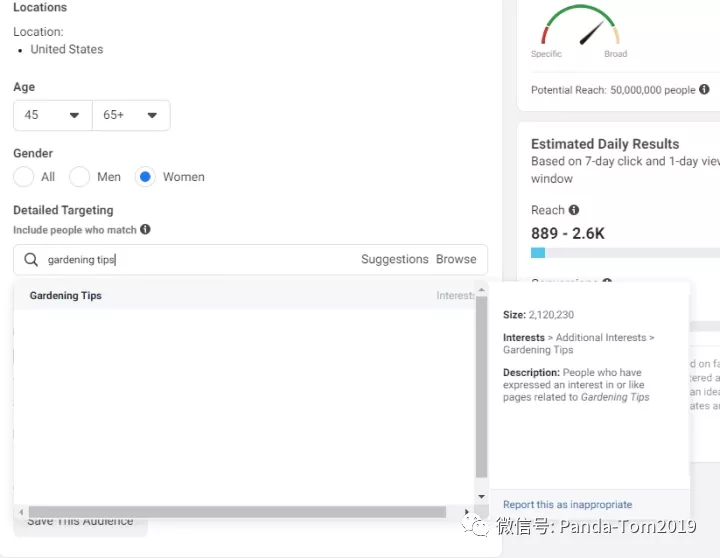Click info icon next to Potential Reach

[x=704, y=90]
